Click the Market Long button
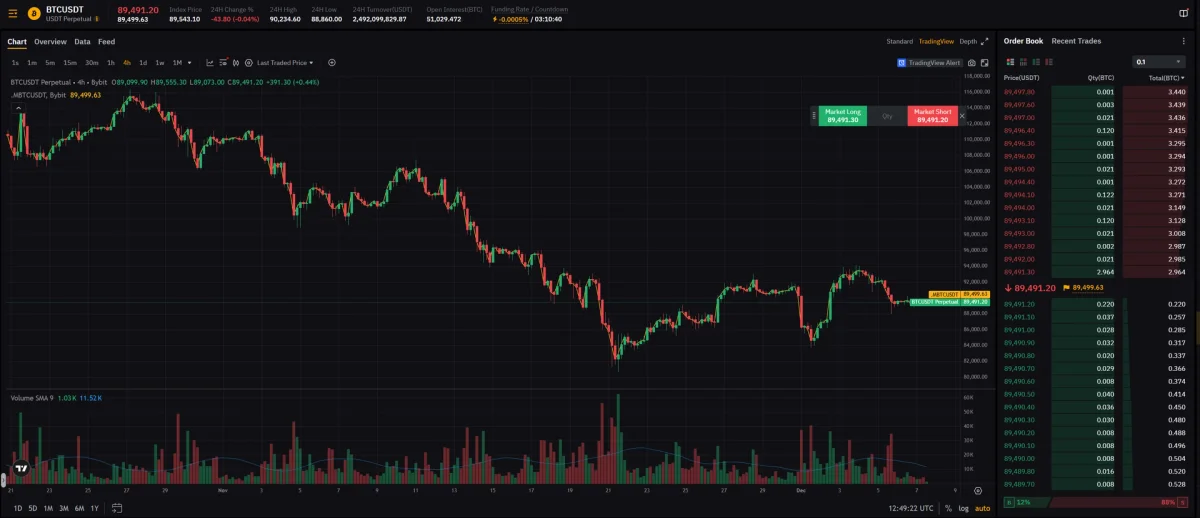The image size is (1200, 518). (842, 116)
